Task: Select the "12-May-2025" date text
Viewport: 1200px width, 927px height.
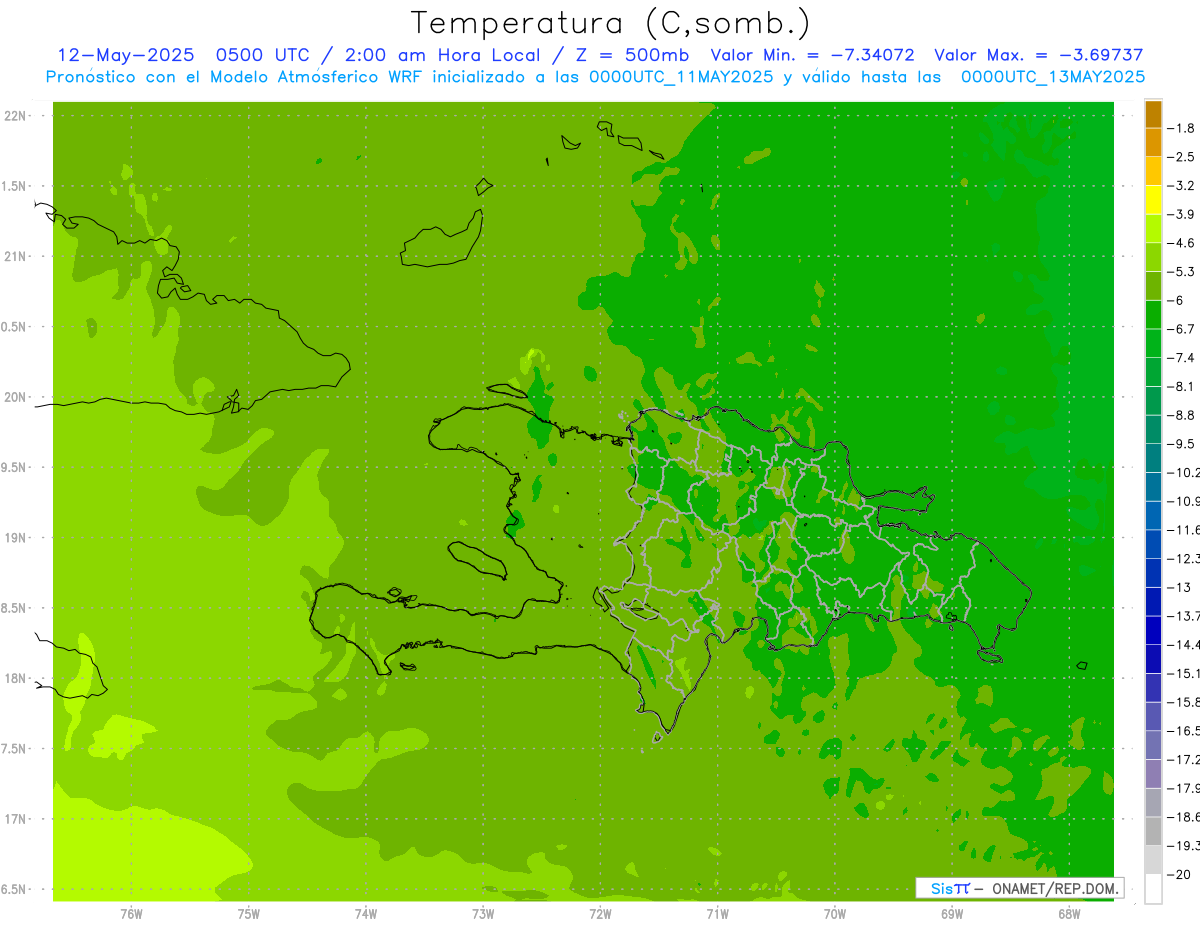Action: point(124,55)
